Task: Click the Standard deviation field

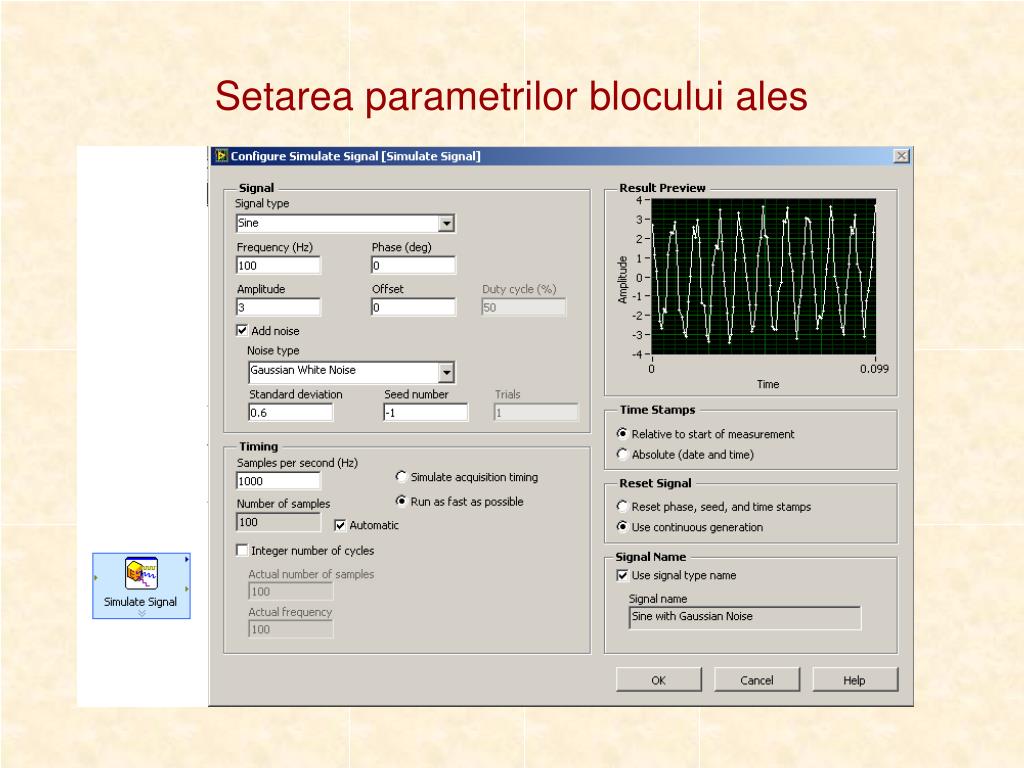Action: pyautogui.click(x=291, y=413)
